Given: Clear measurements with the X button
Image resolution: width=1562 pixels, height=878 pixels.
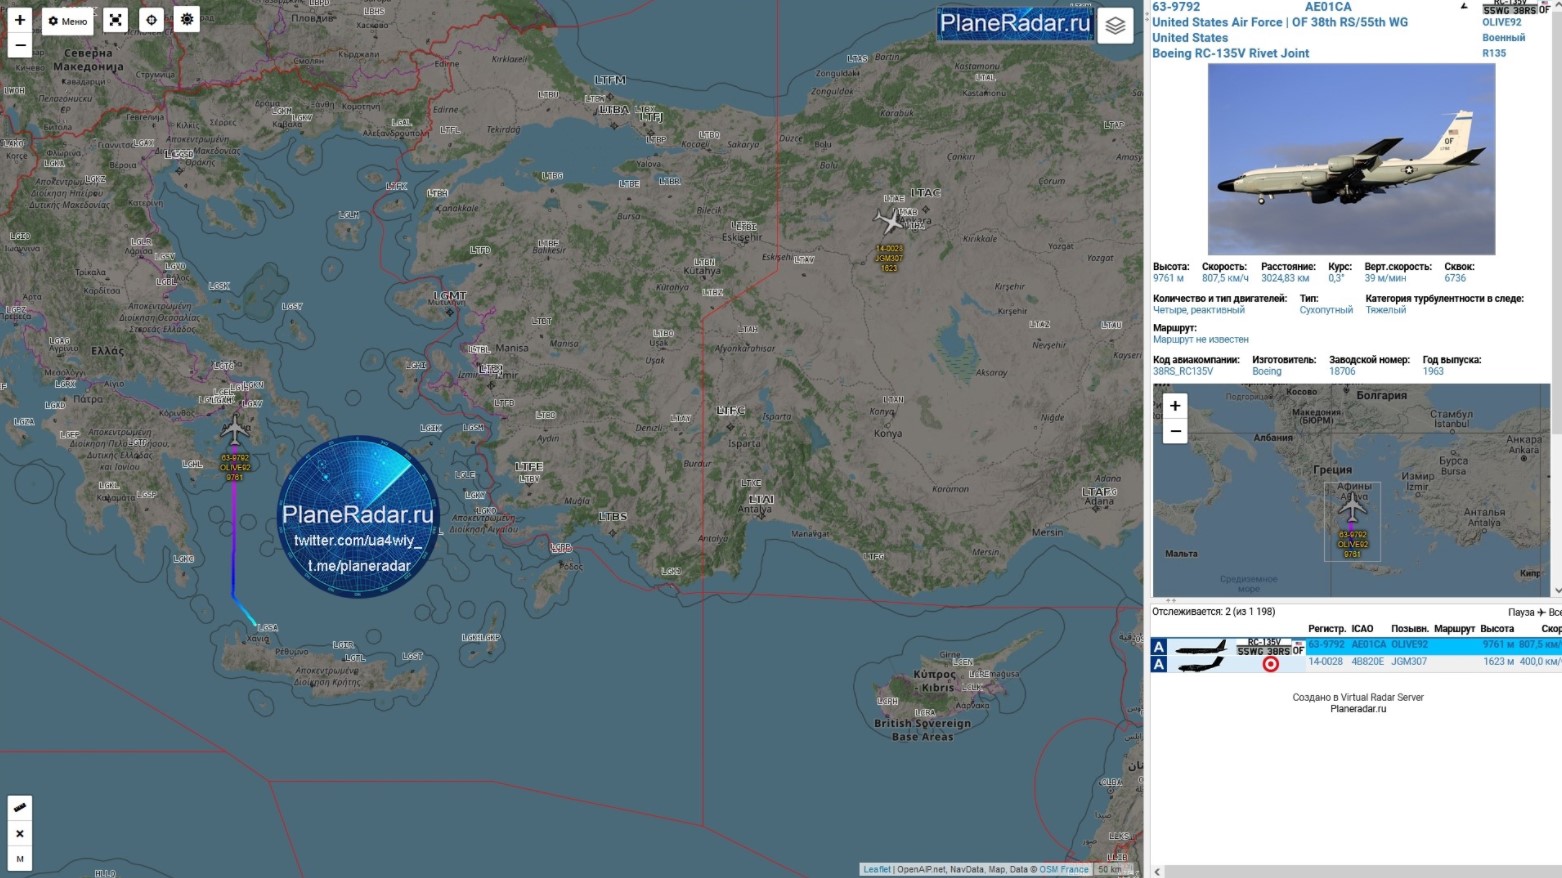Looking at the screenshot, I should point(20,833).
